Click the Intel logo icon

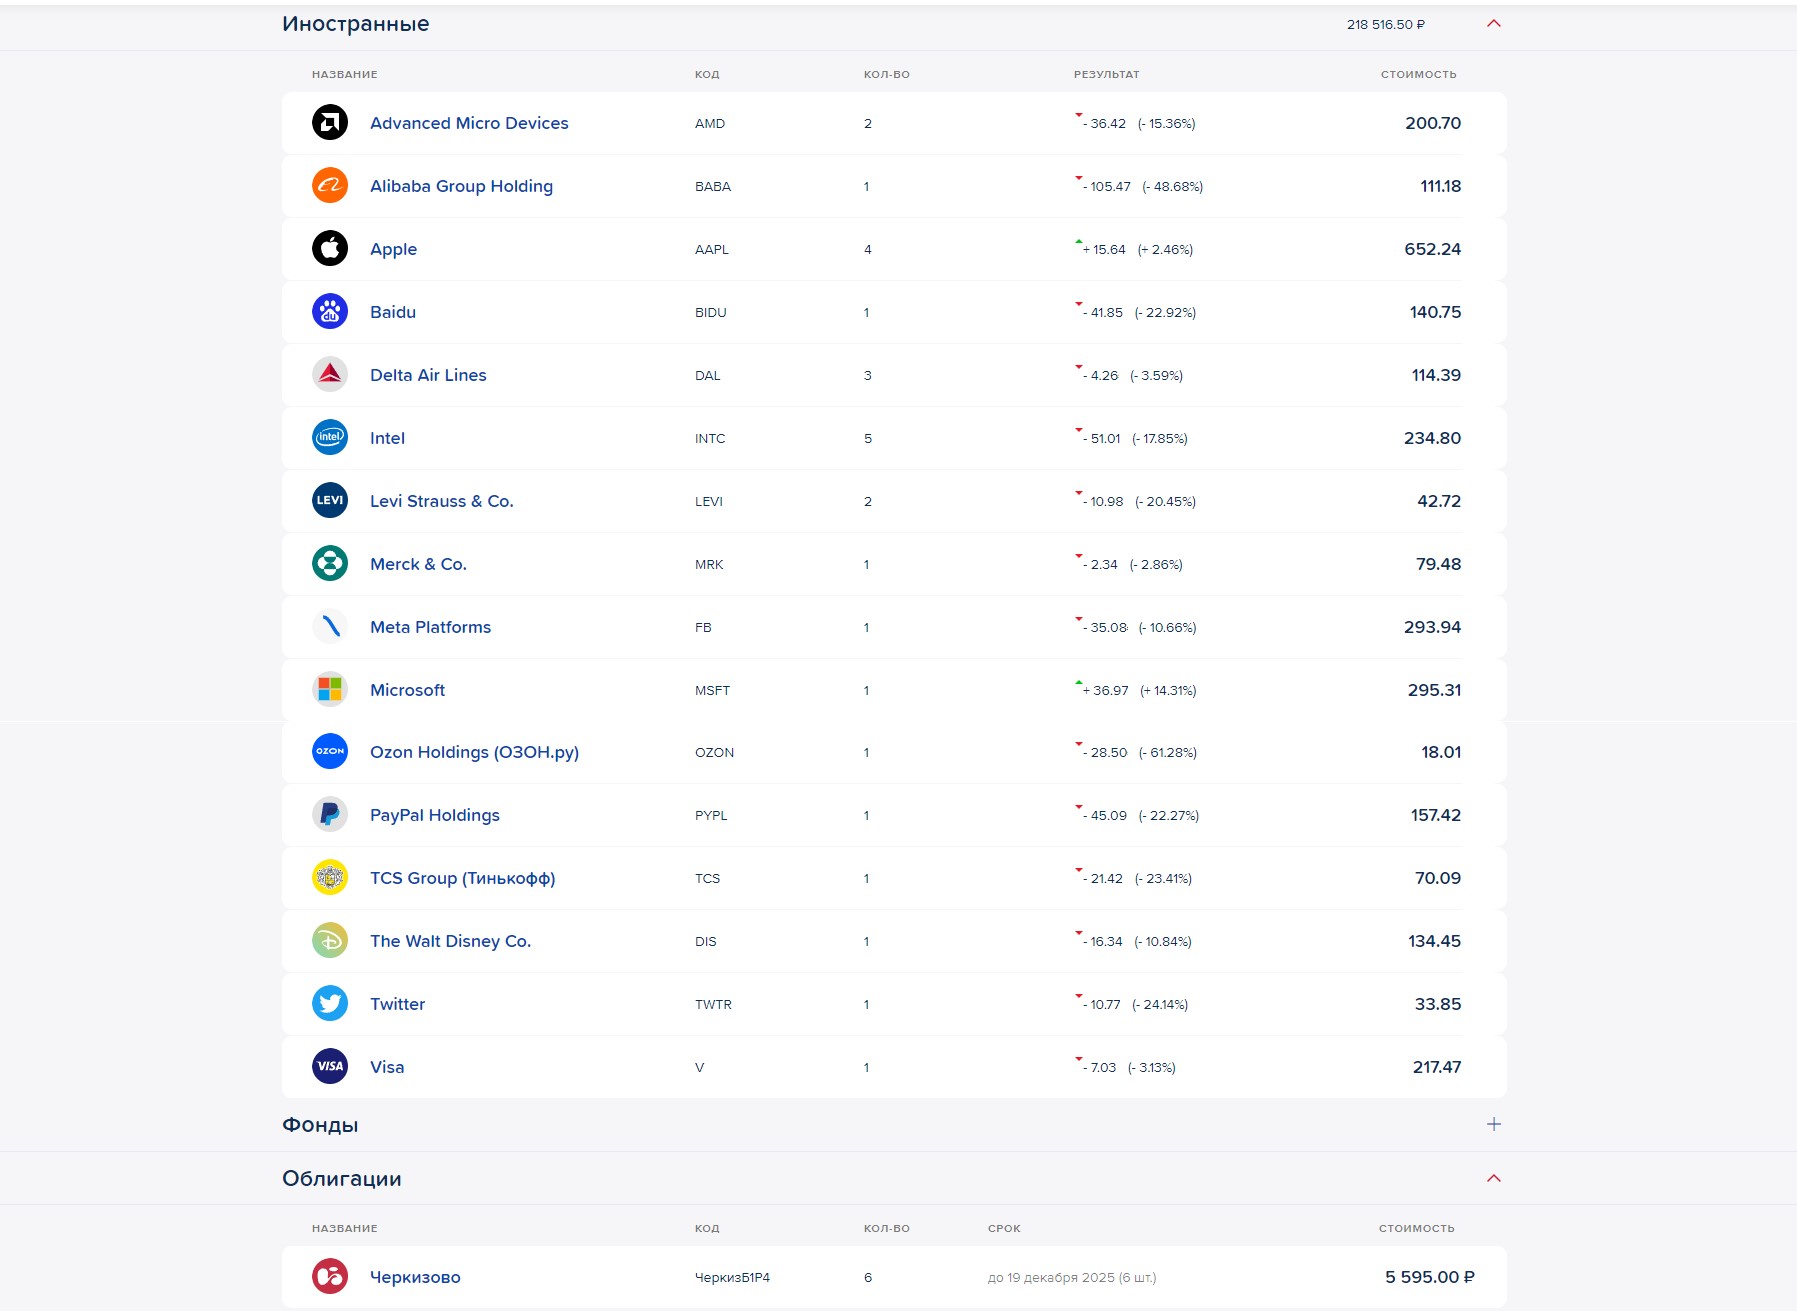point(330,438)
